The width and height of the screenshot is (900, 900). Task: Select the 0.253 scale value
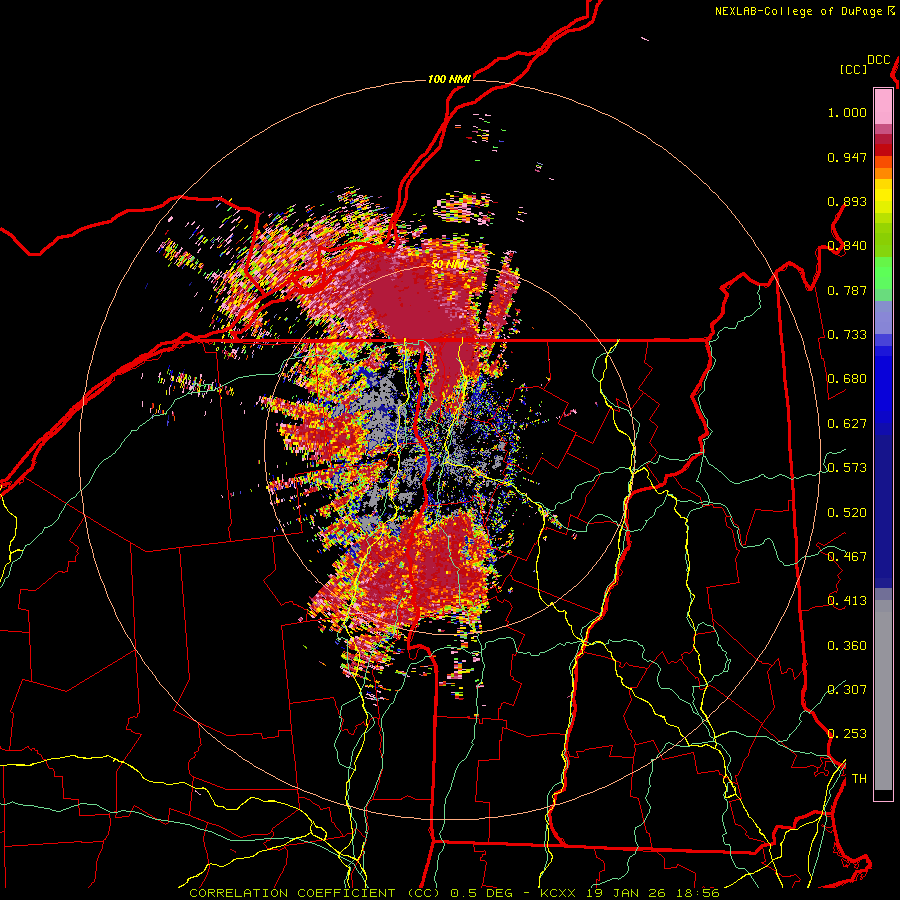click(x=847, y=734)
